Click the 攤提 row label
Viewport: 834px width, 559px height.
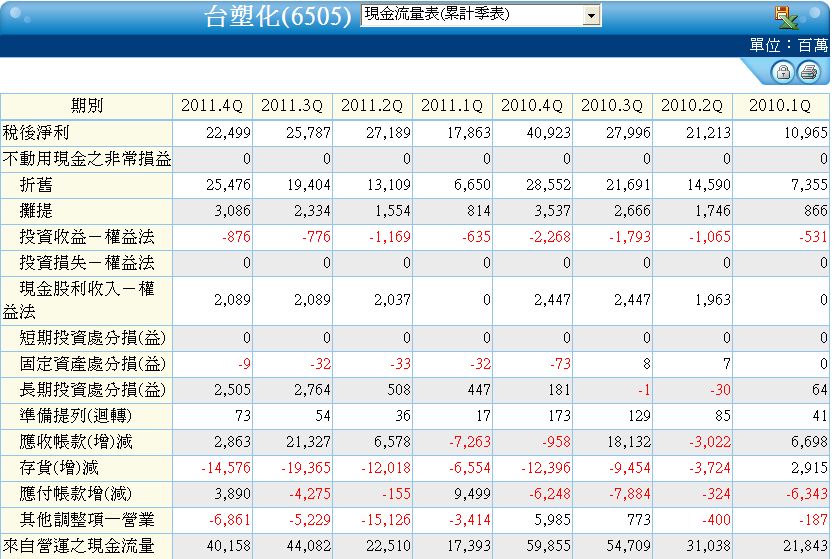click(x=36, y=211)
